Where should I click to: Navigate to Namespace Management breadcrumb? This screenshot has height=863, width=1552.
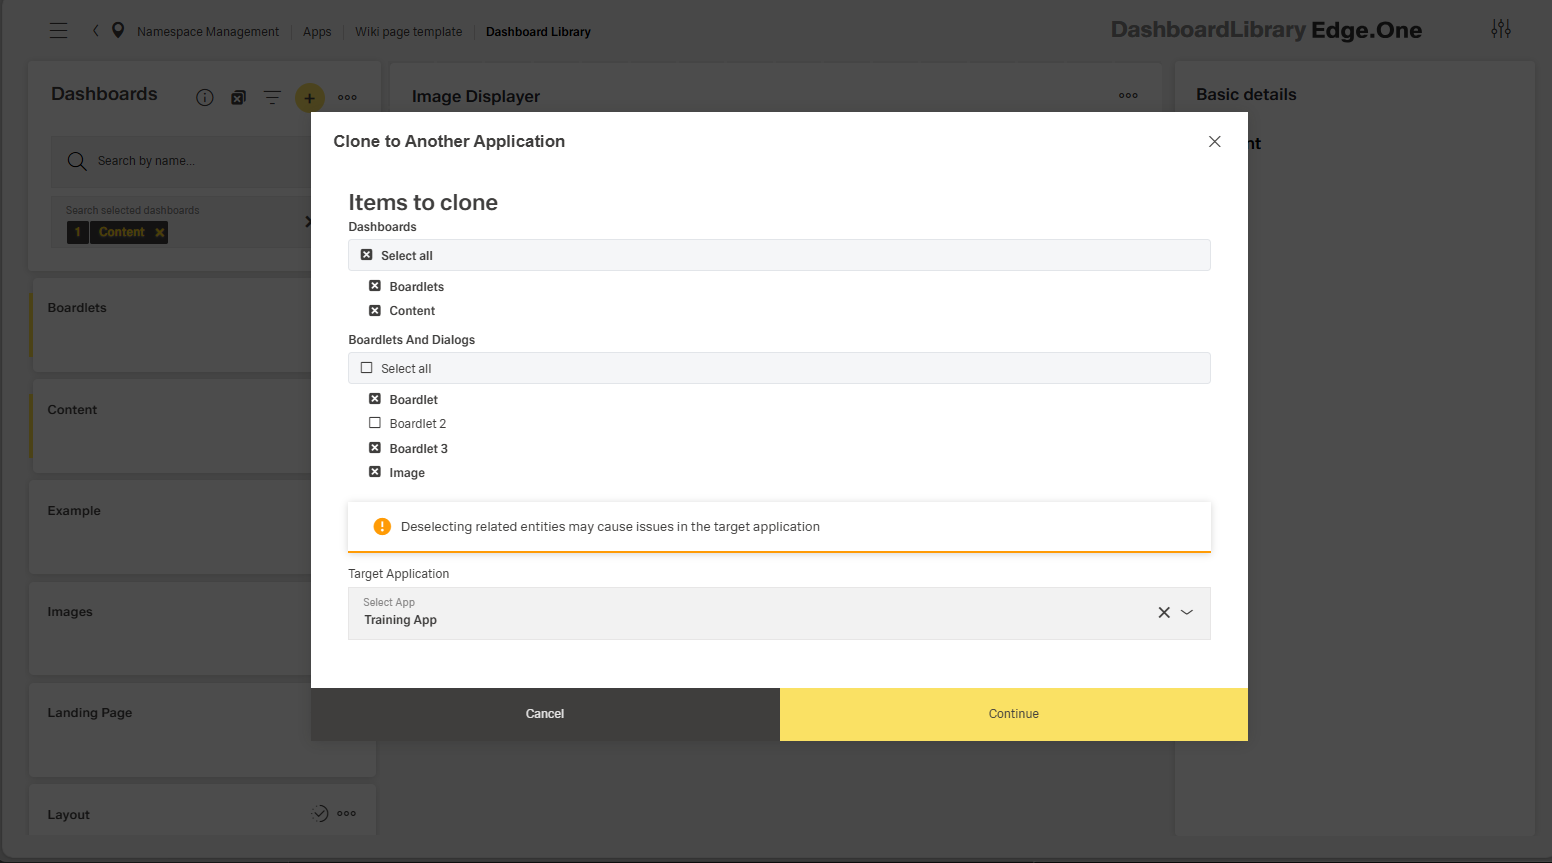pos(208,32)
